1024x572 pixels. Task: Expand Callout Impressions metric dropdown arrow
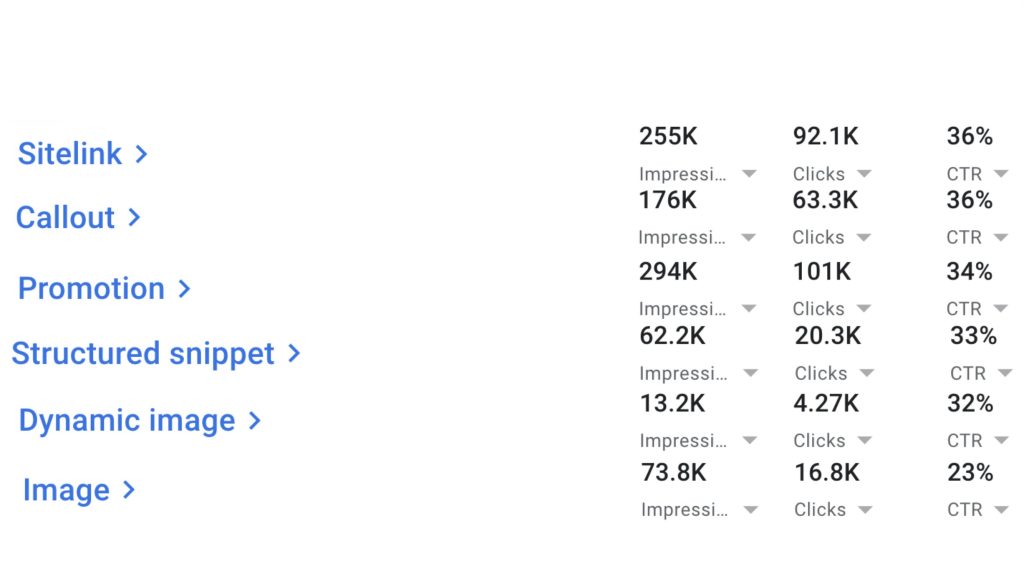click(749, 238)
